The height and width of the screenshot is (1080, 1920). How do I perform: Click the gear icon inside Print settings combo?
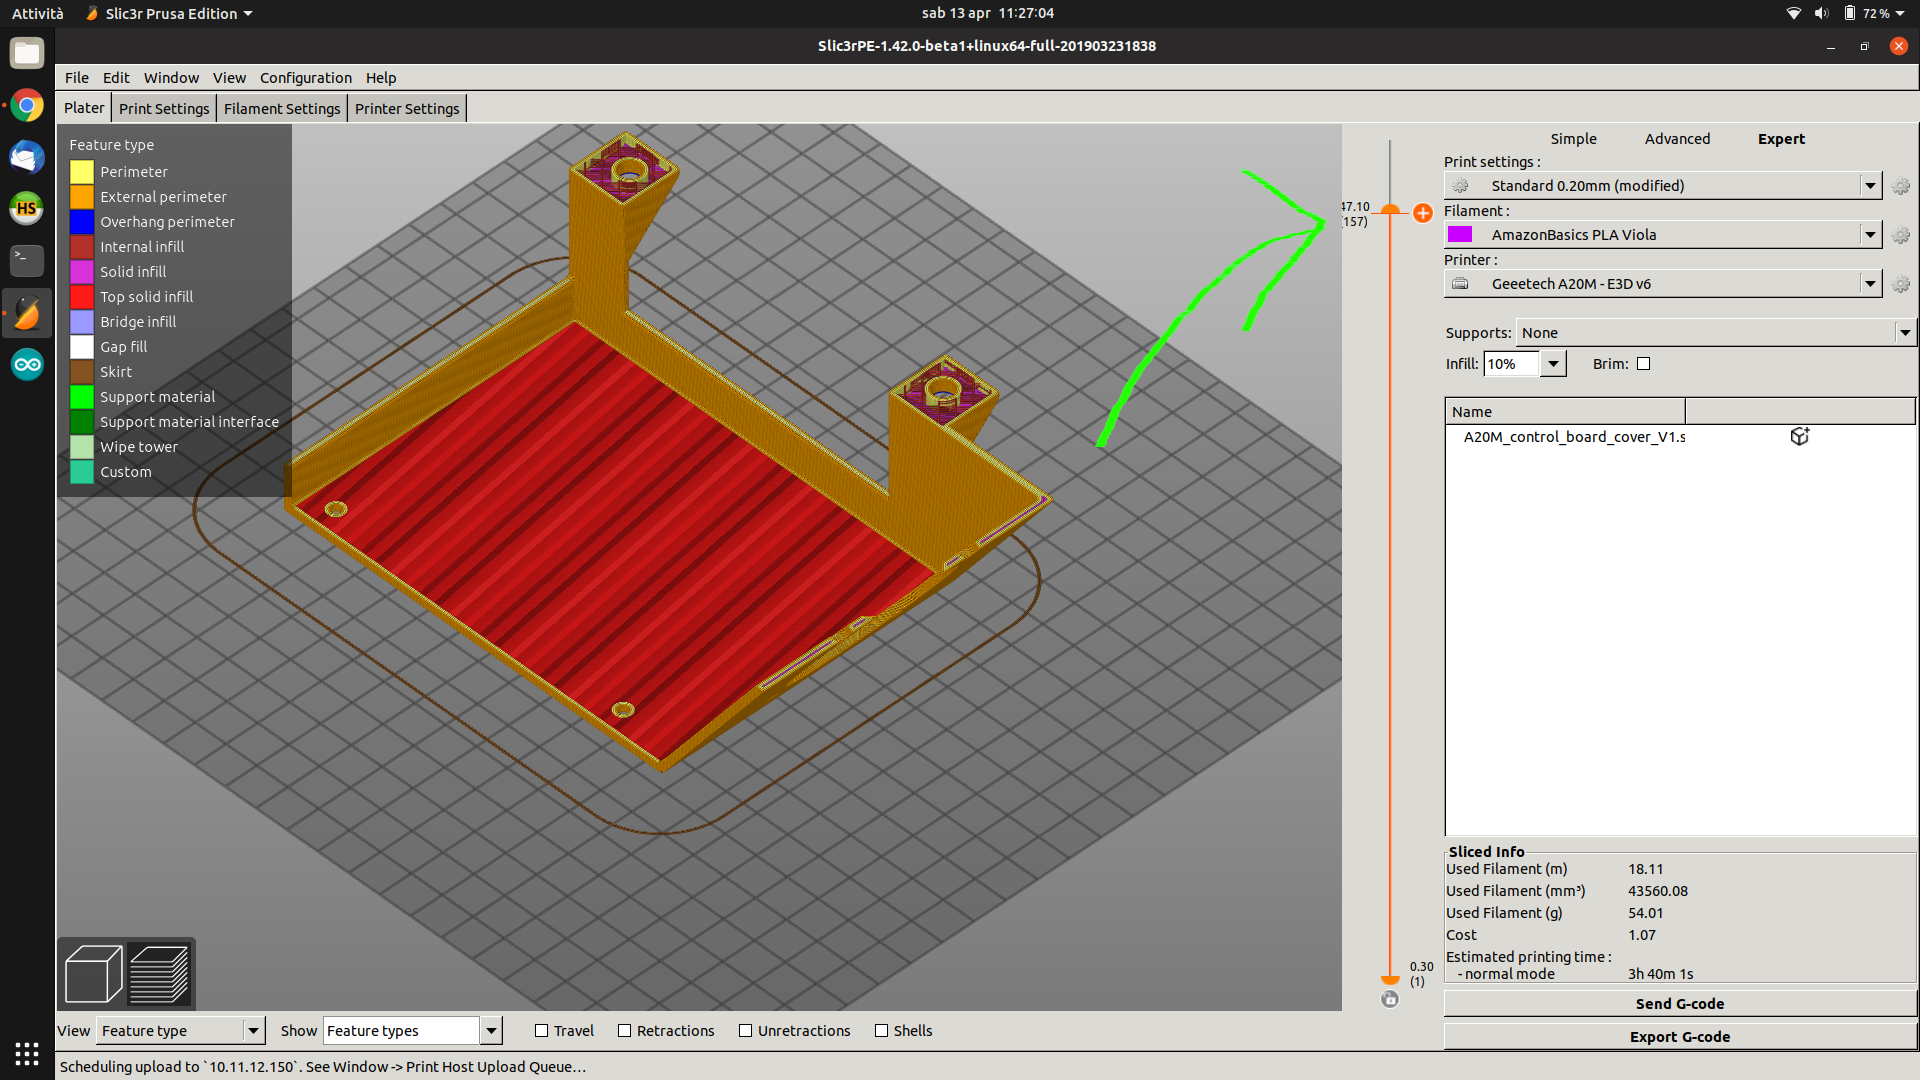pyautogui.click(x=1460, y=186)
